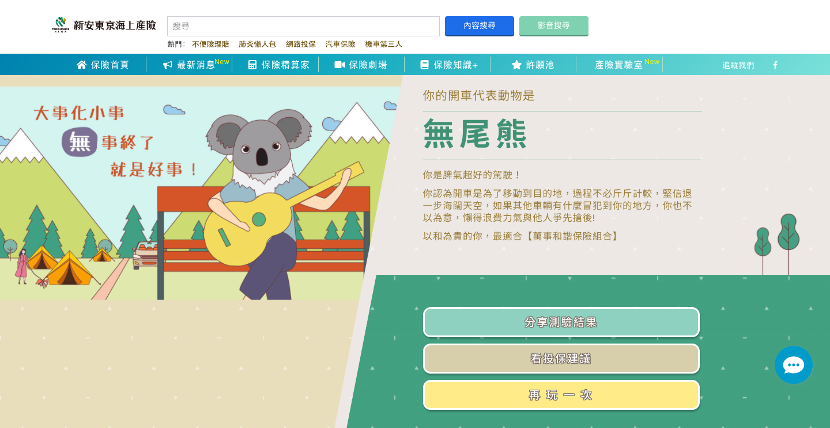The image size is (830, 428).
Task: Click the 新安東京海上產險 logo
Action: click(104, 25)
